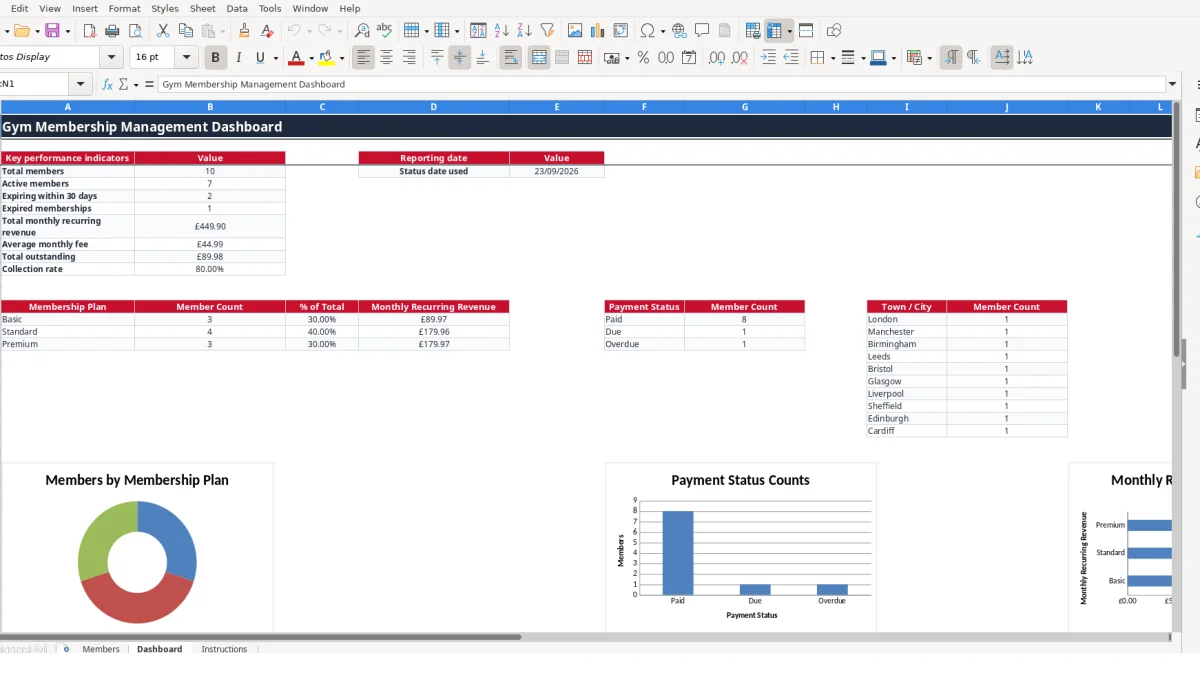Open the underline style dropdown arrow
This screenshot has width=1200, height=675.
tap(276, 58)
